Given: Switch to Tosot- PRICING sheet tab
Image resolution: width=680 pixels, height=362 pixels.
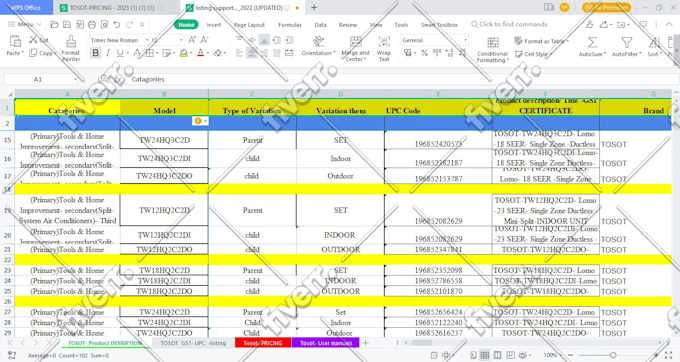Looking at the screenshot, I should [x=263, y=343].
